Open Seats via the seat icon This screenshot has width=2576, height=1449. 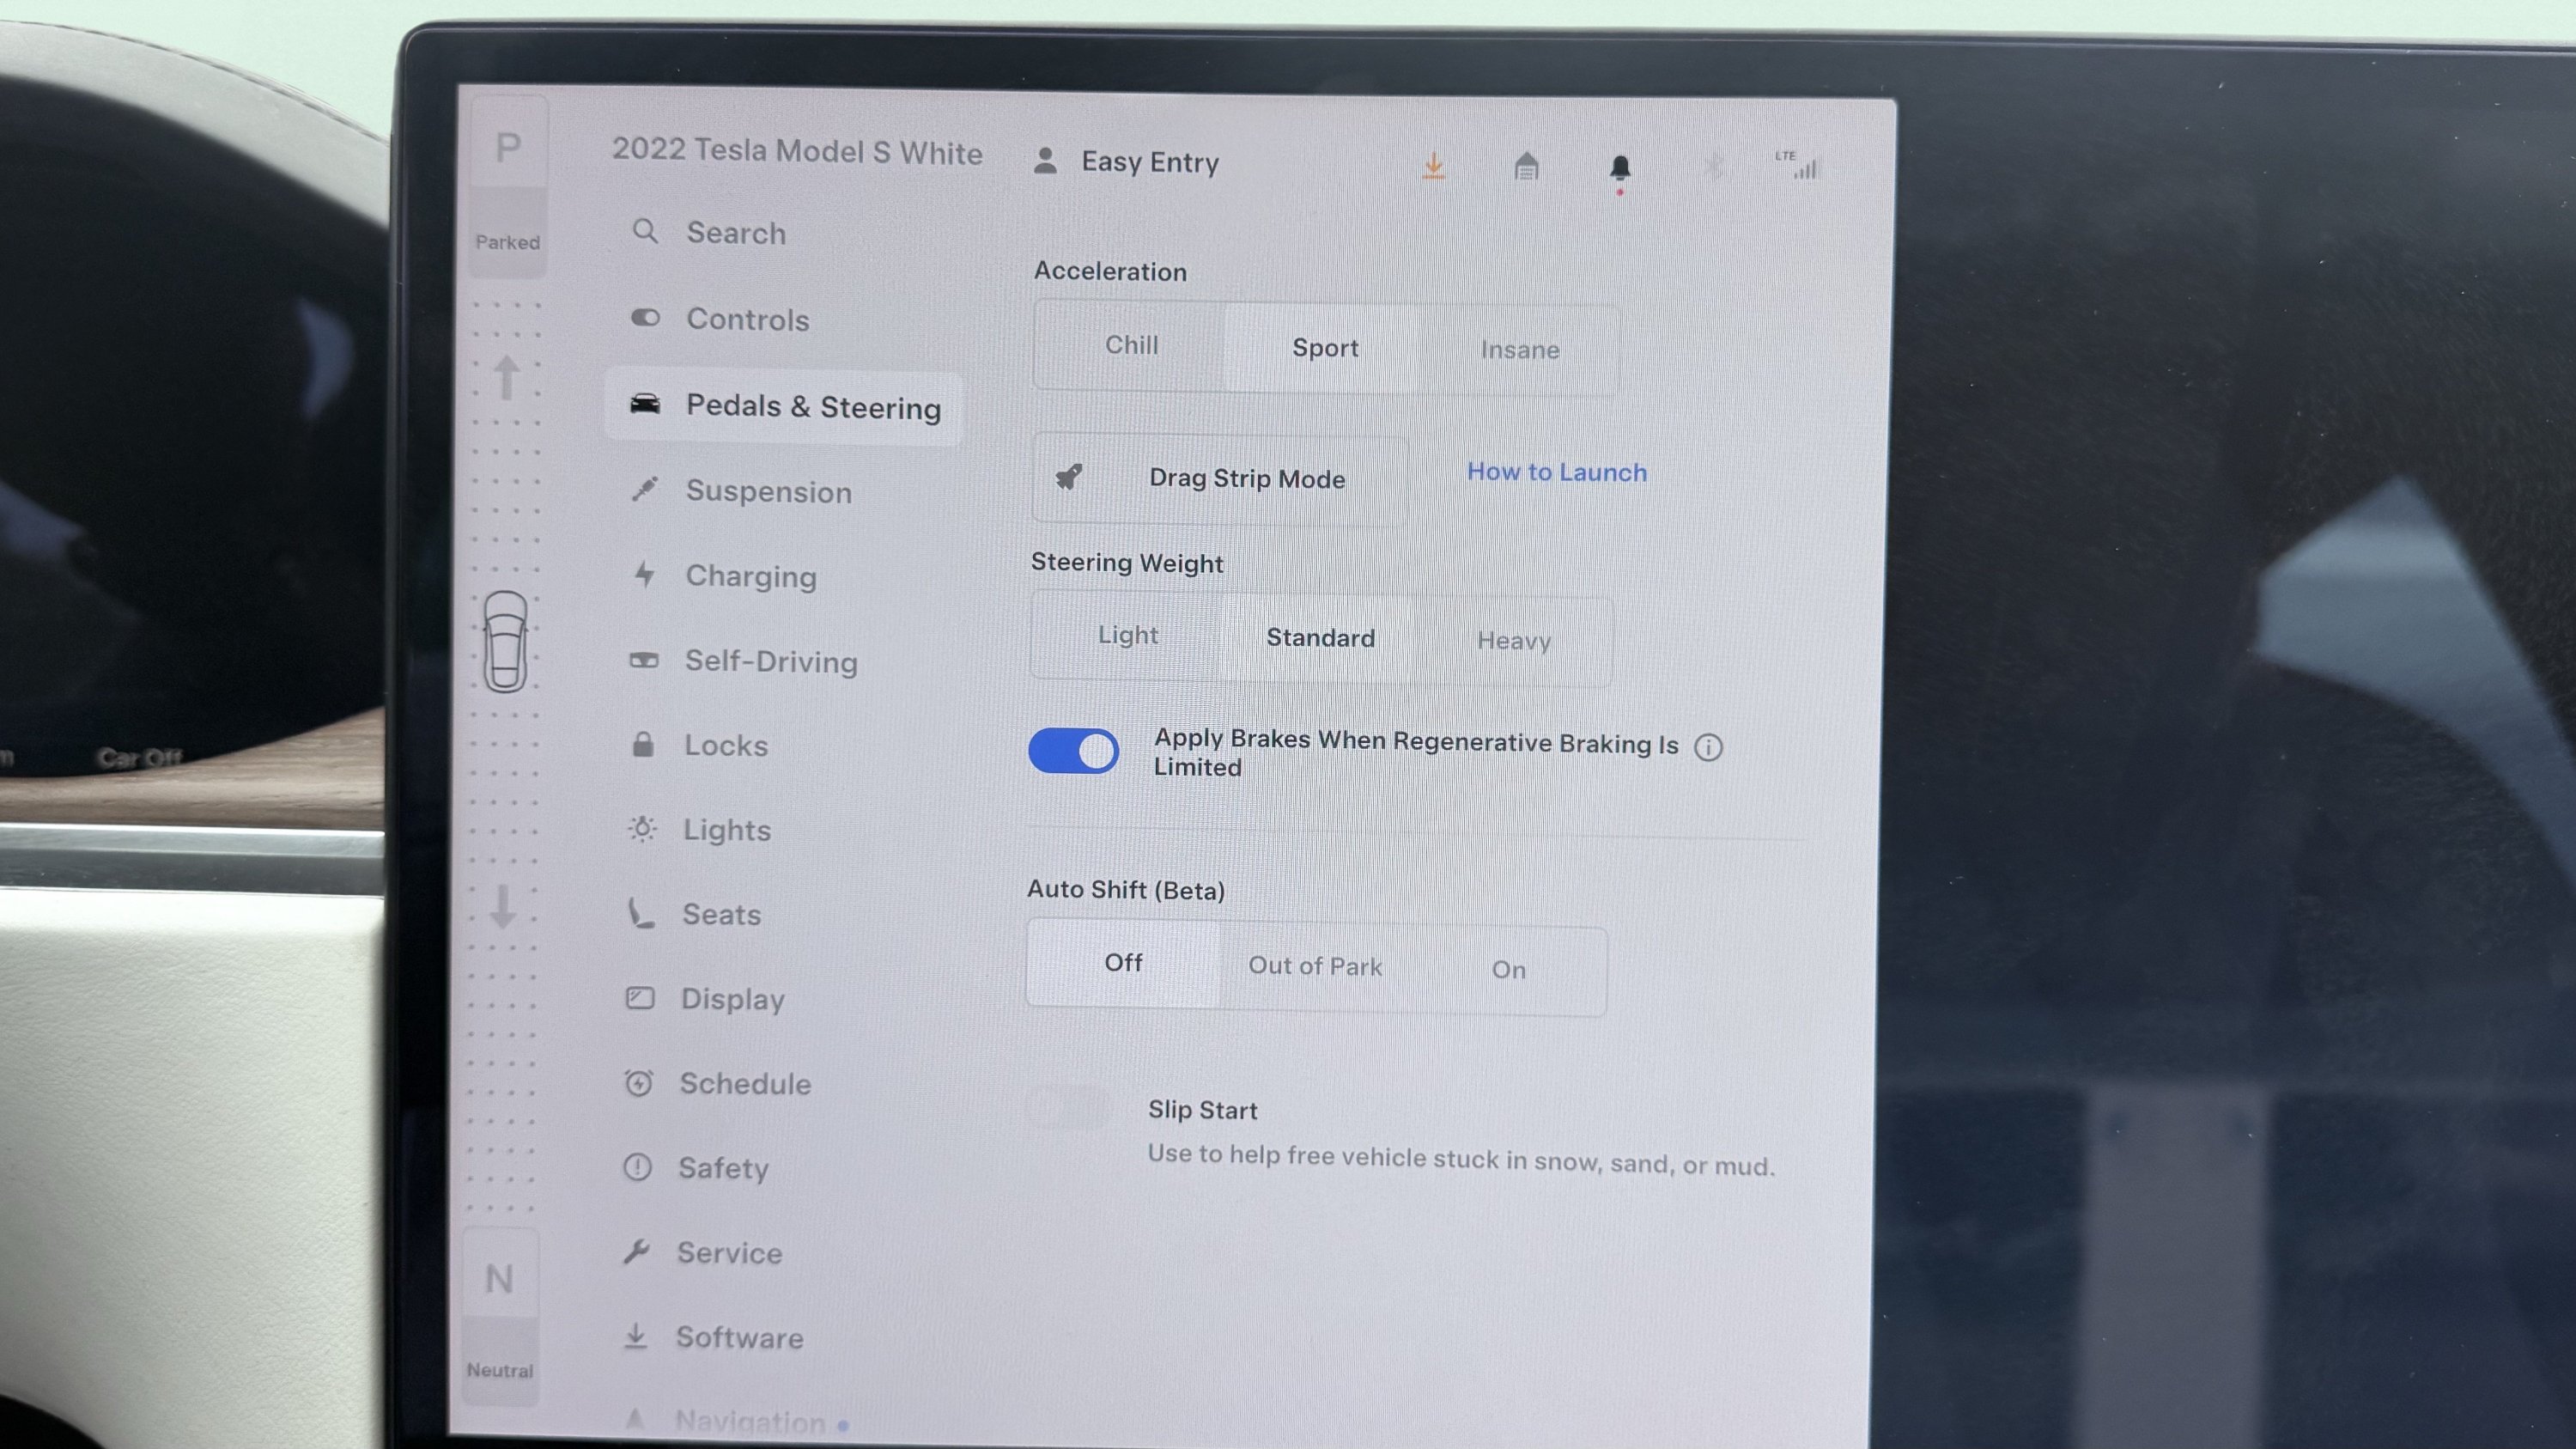pos(641,913)
